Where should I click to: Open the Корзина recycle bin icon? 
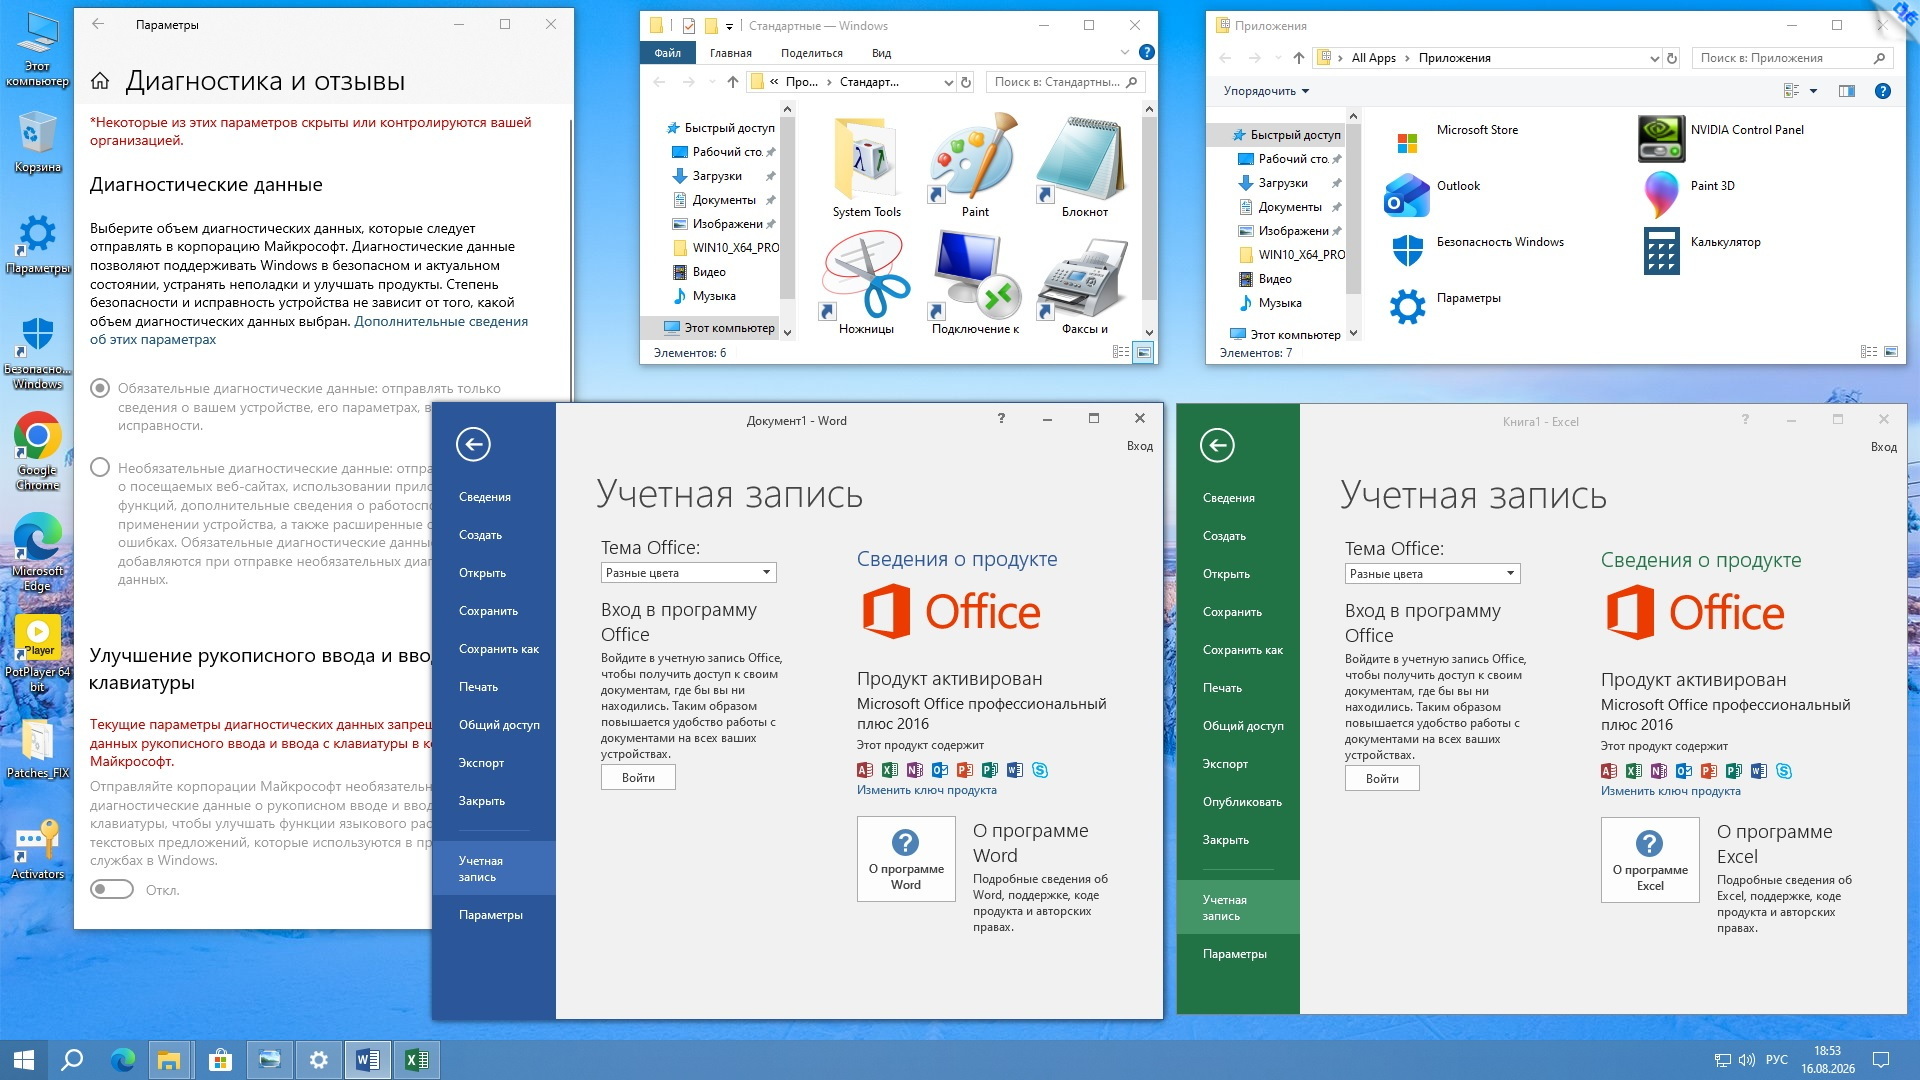[x=38, y=142]
